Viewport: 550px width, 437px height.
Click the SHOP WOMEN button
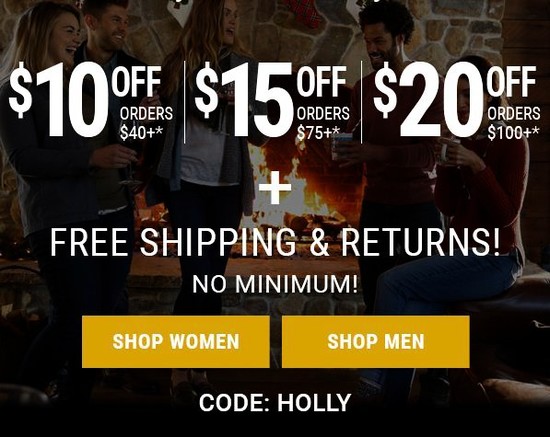click(x=176, y=342)
